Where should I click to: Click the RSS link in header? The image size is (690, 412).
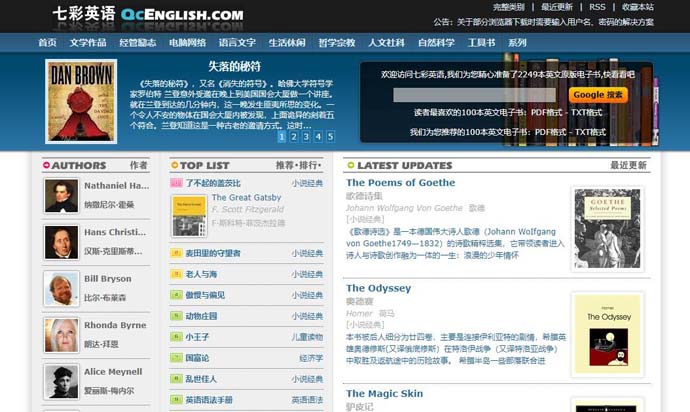pyautogui.click(x=597, y=7)
